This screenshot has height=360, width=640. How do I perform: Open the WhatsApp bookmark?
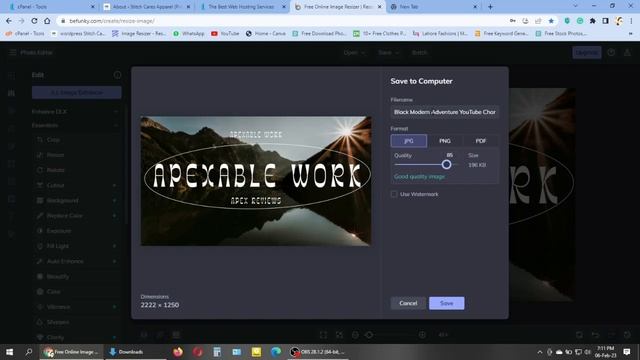[x=189, y=33]
